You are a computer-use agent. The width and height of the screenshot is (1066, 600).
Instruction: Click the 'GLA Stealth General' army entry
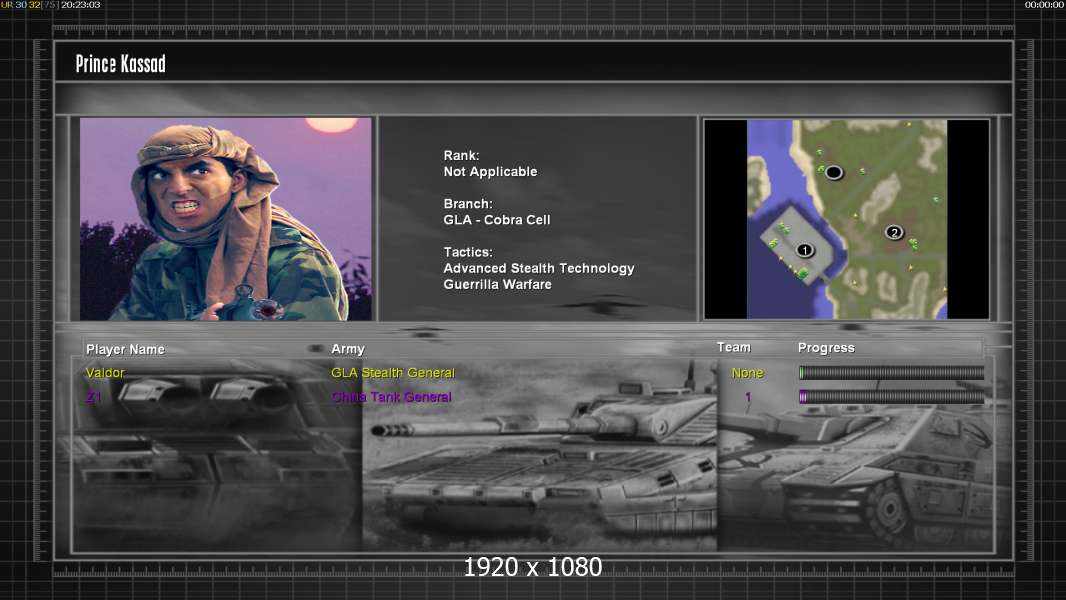coord(393,373)
